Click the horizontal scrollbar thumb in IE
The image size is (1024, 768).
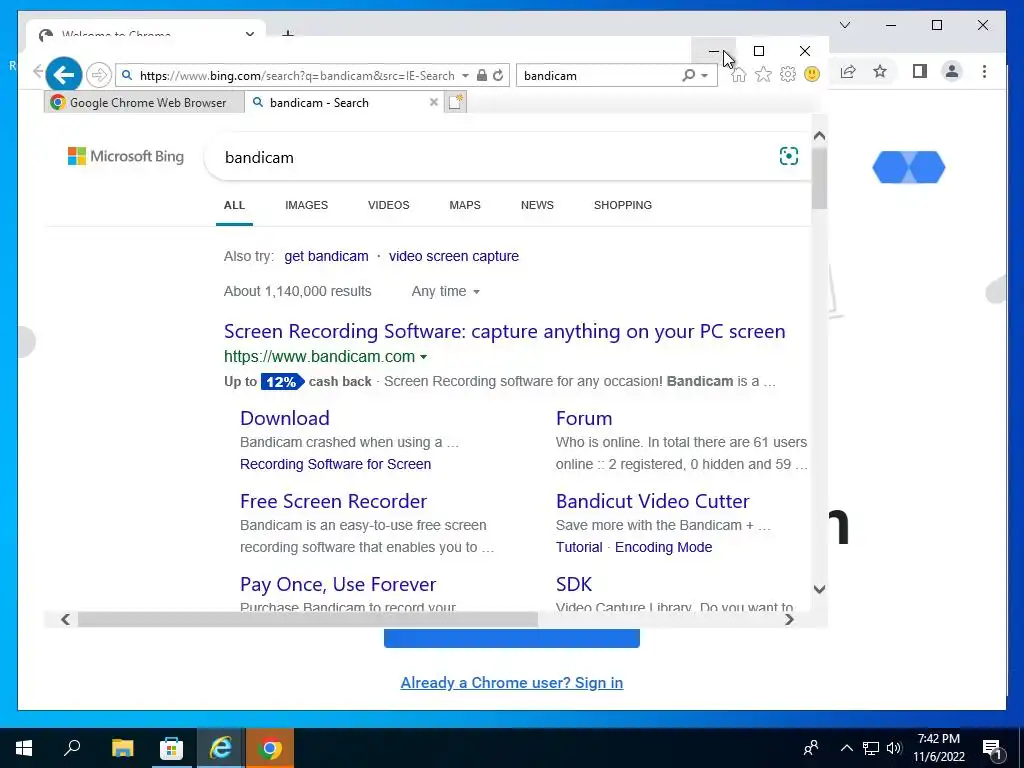[308, 619]
